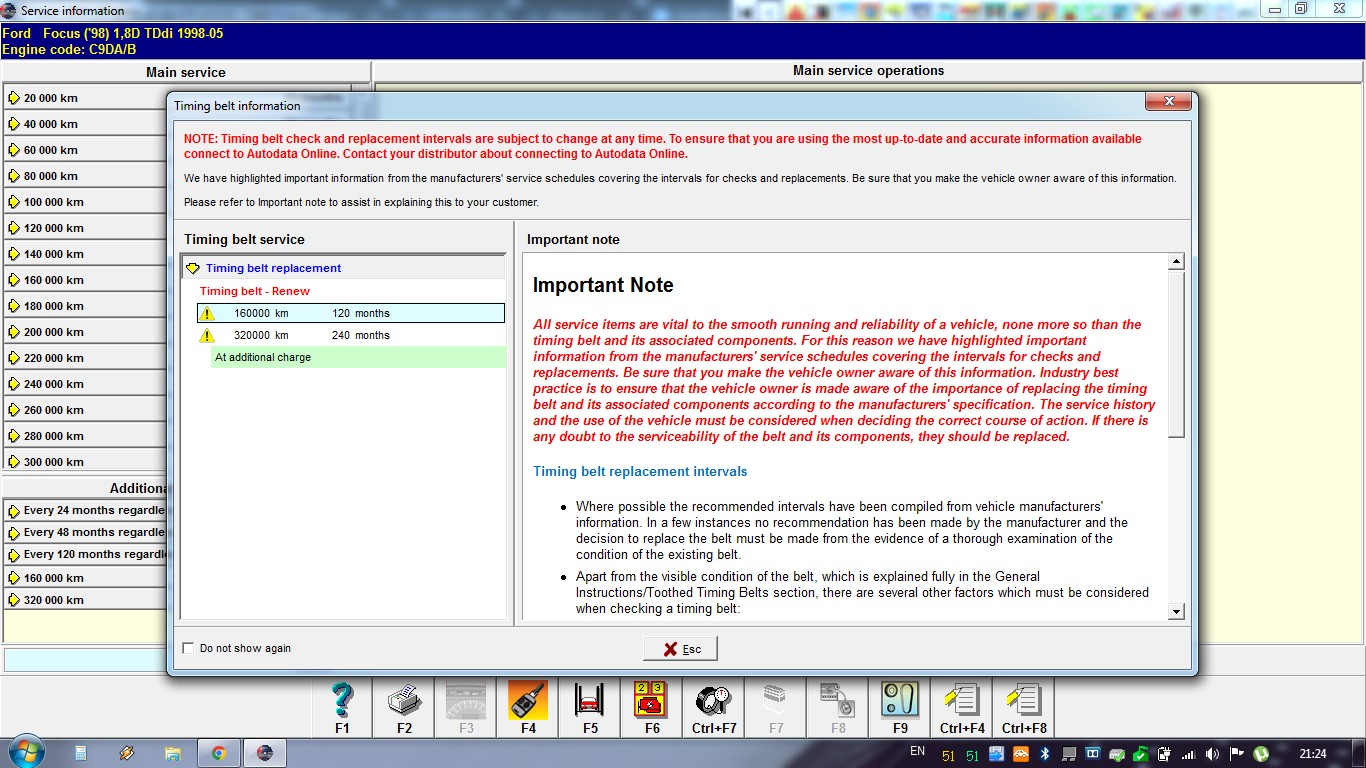Open the Windows Start menu
1366x768 pixels.
click(x=25, y=752)
